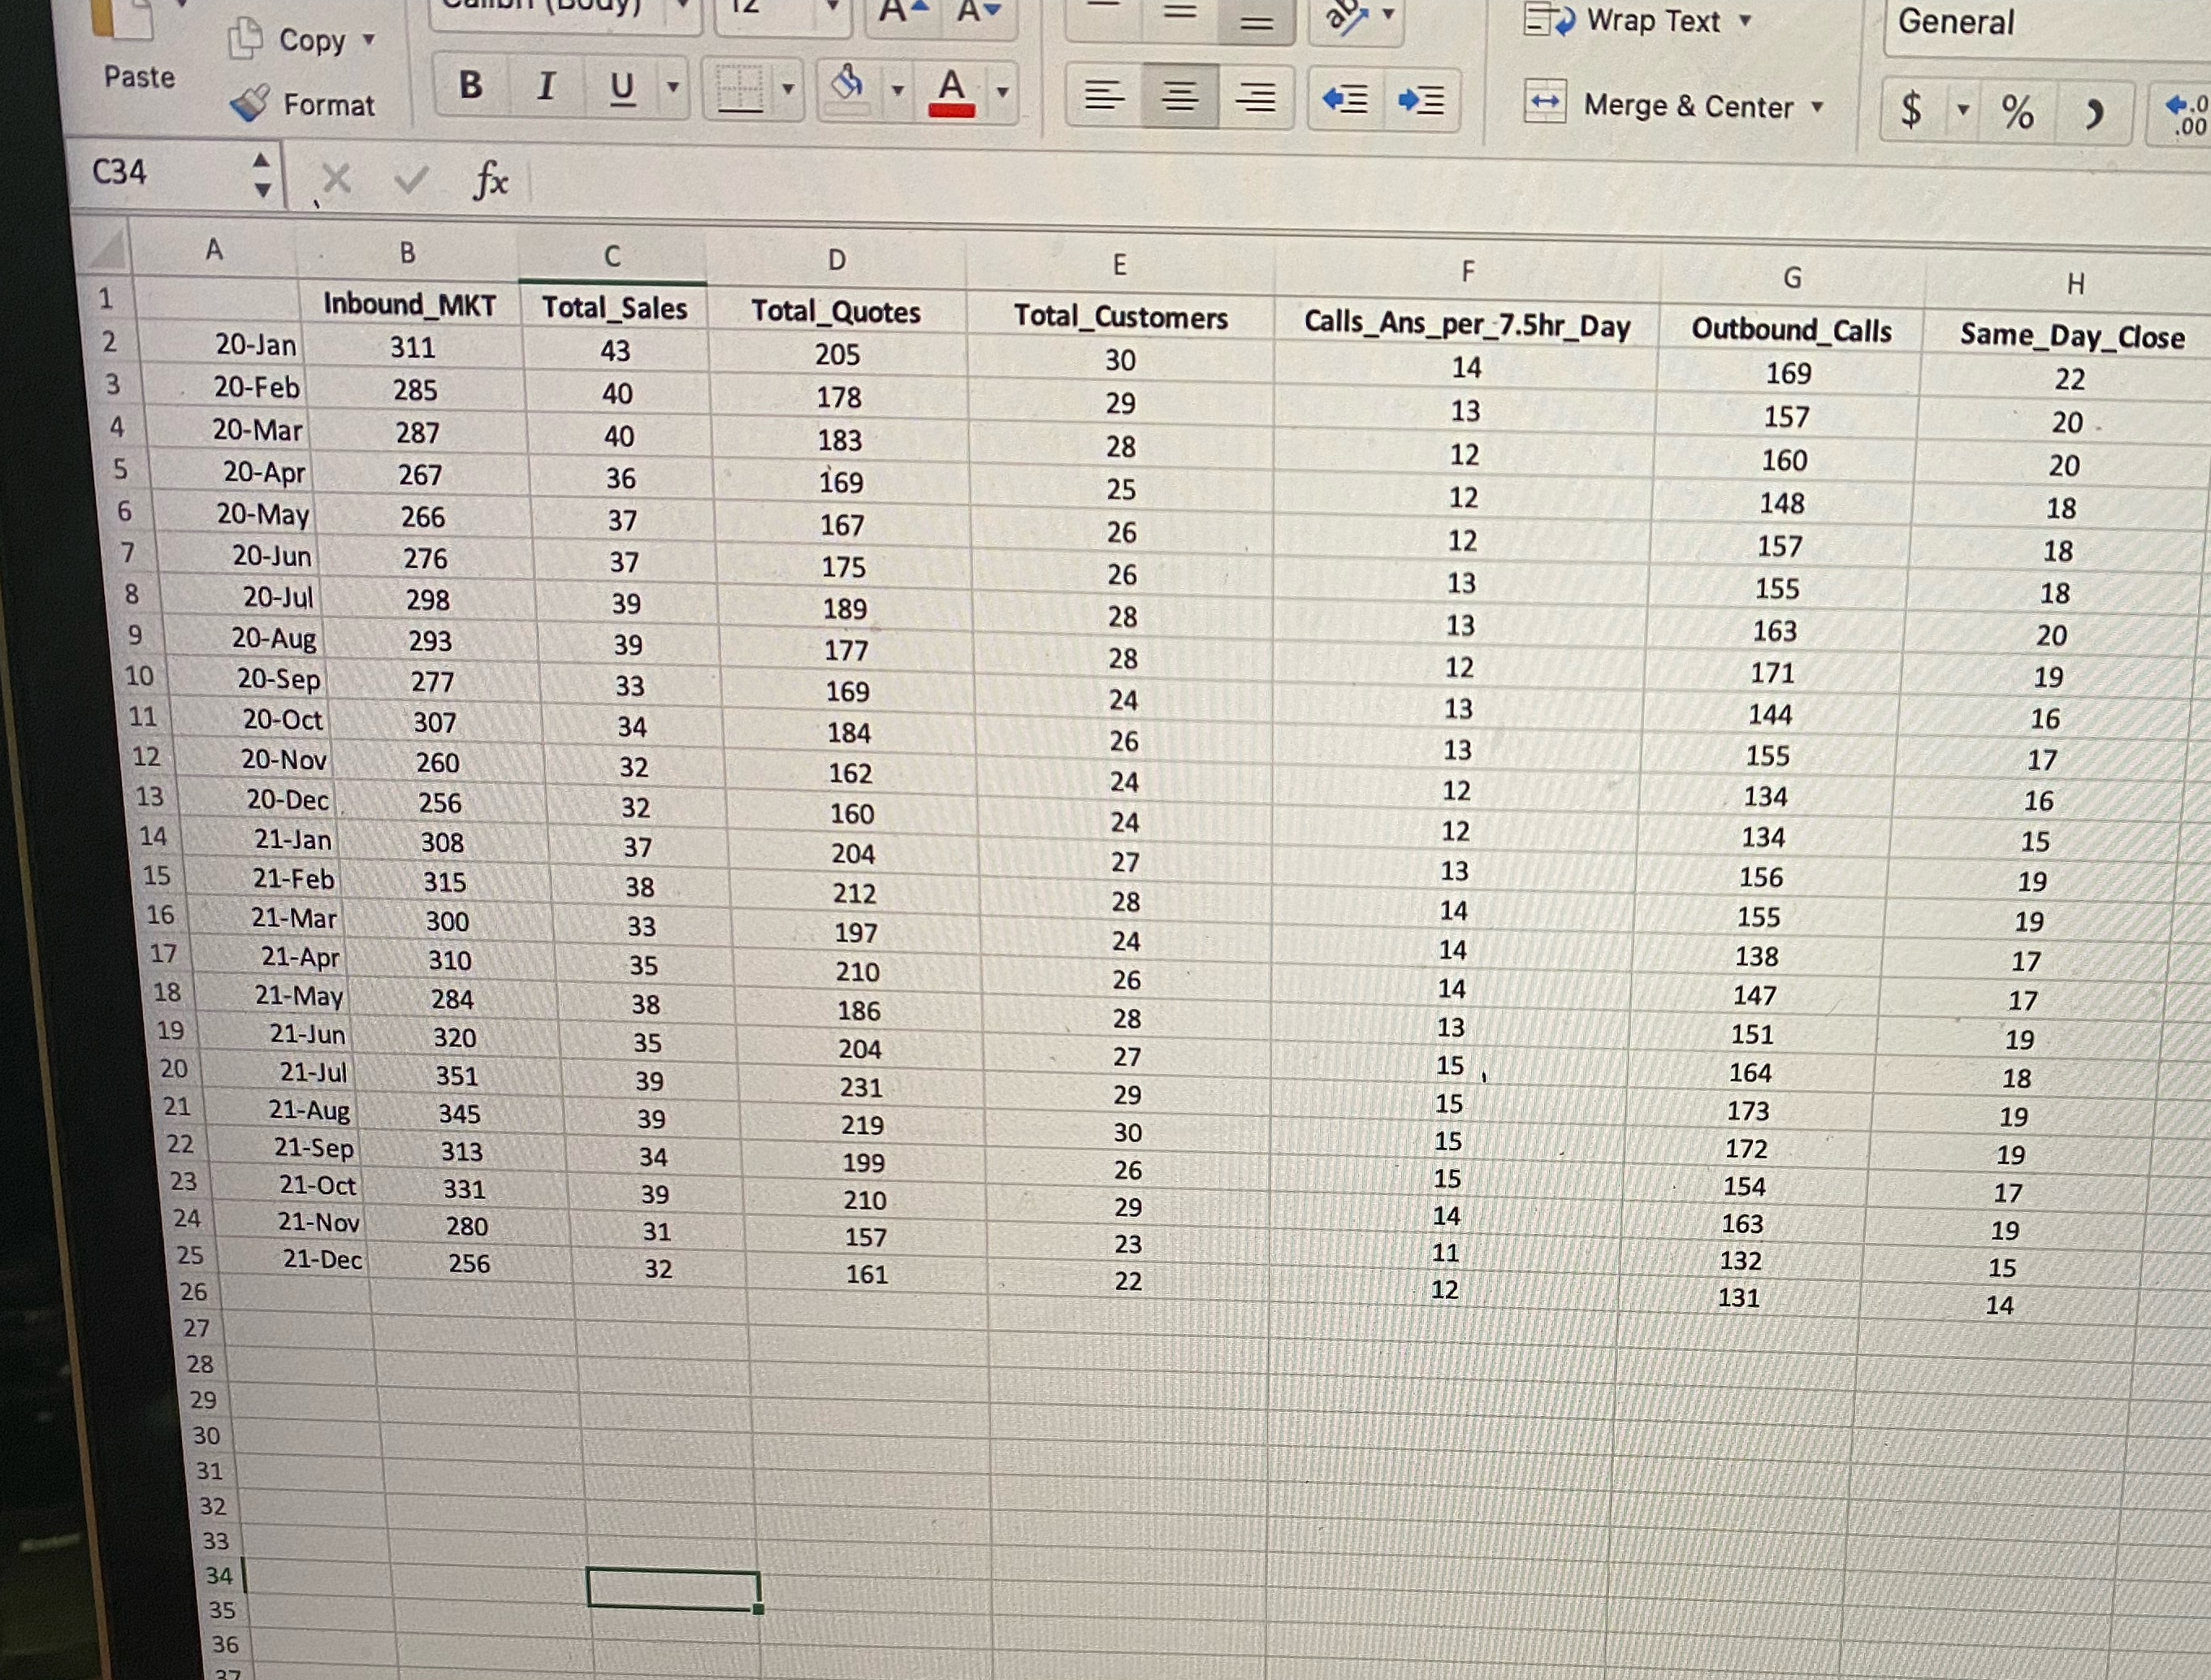Select the column D header

click(x=837, y=260)
